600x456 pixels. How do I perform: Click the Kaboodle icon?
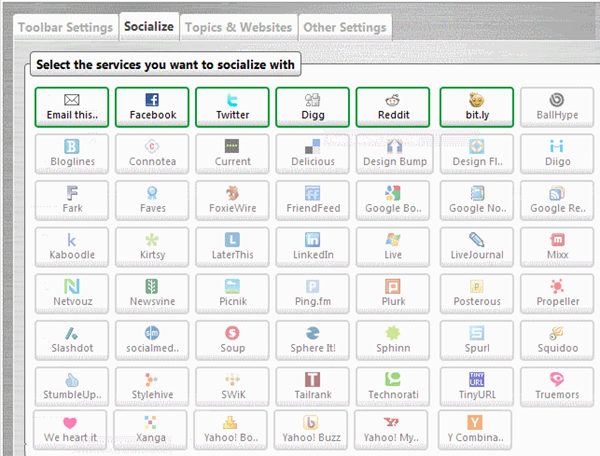pos(72,240)
